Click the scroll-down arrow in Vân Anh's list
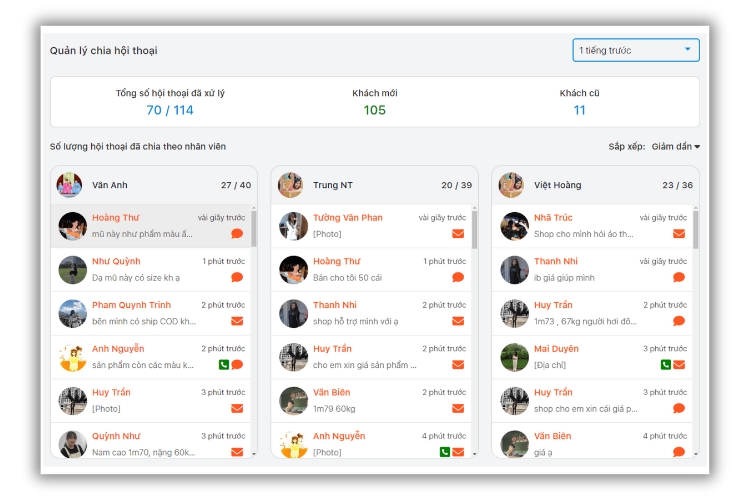The width and height of the screenshot is (750, 500). coord(253,453)
